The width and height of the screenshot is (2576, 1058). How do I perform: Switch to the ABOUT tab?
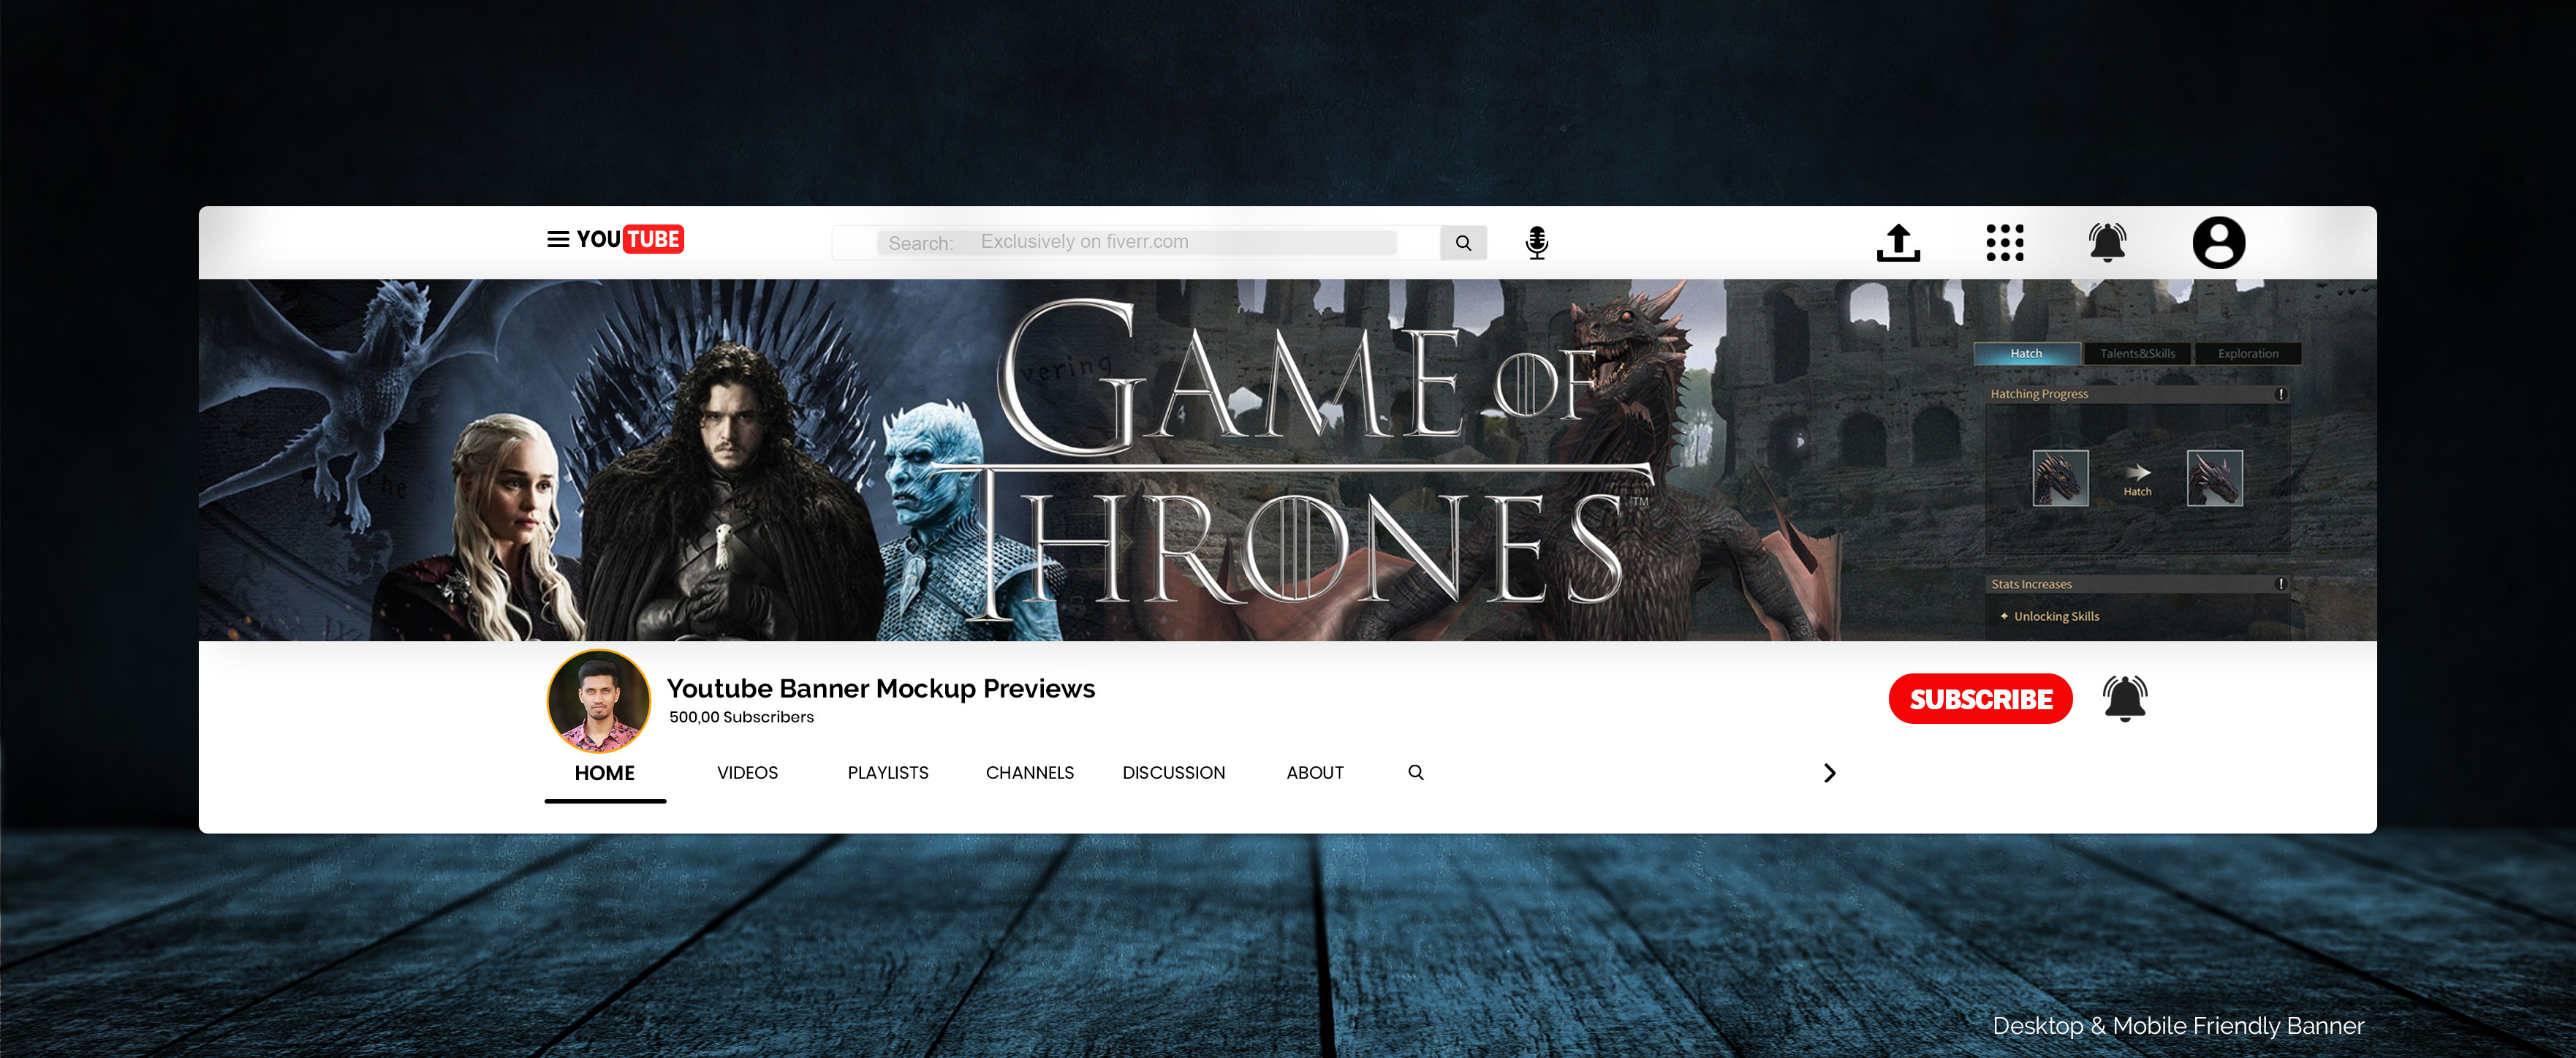pos(1314,773)
